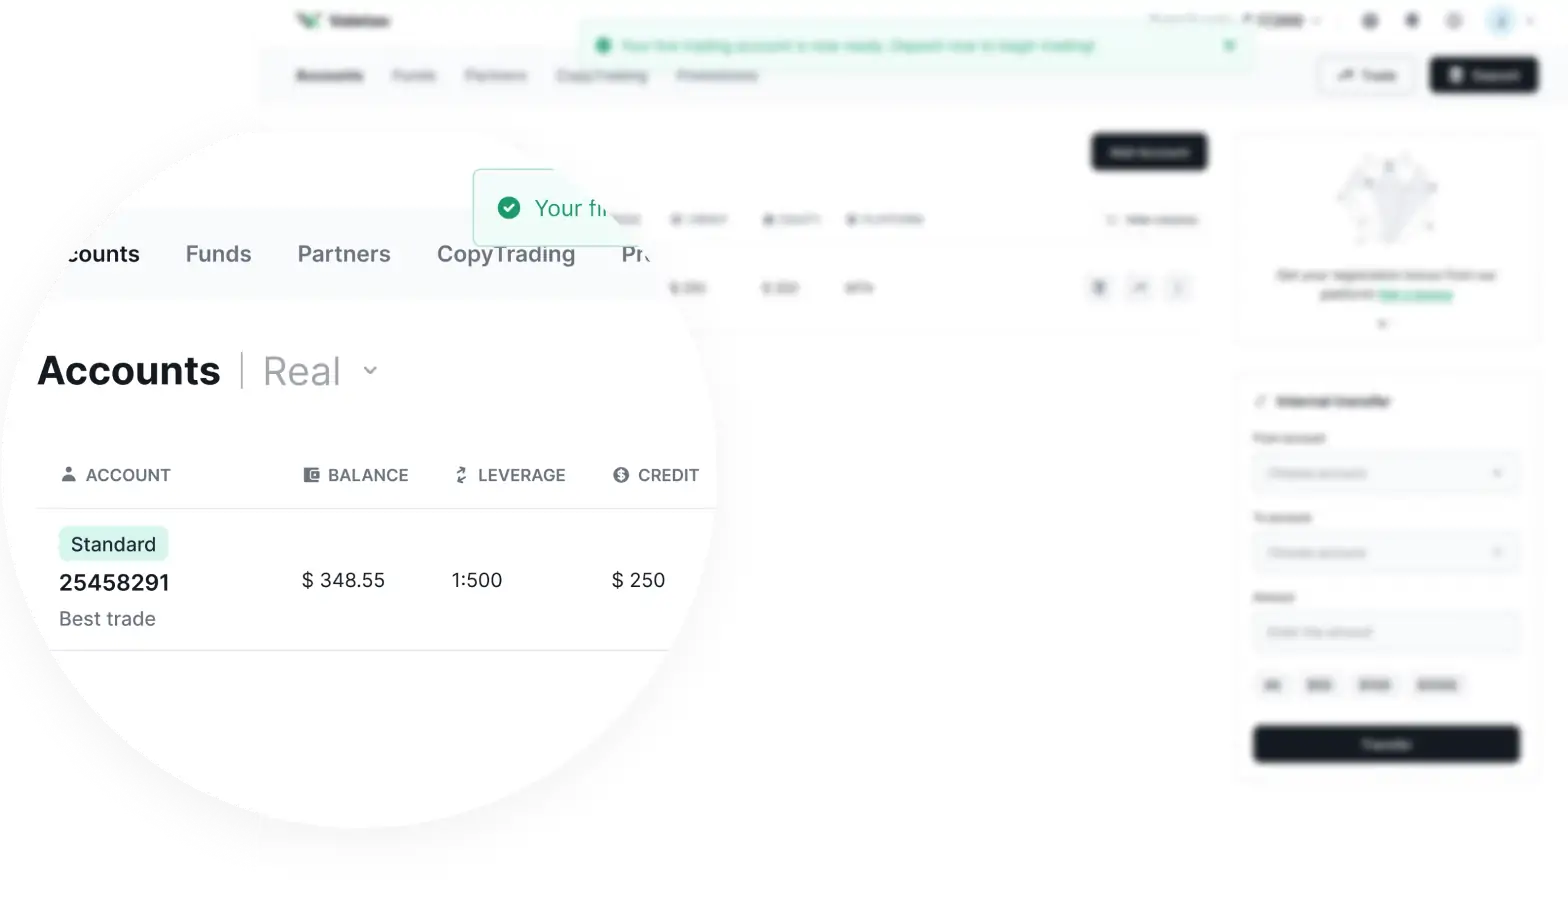This screenshot has width=1568, height=900.
Task: Open the Partners tab in the magnified view
Action: [x=344, y=254]
